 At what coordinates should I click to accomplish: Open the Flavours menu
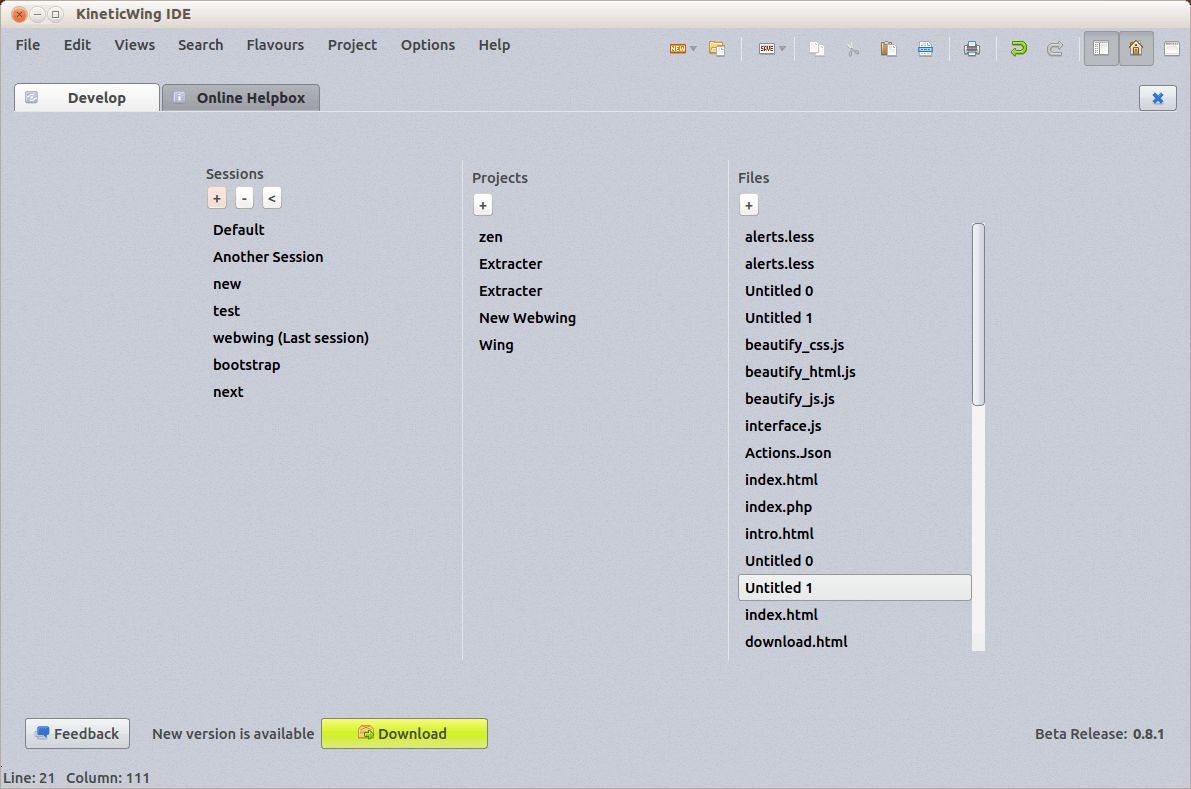275,45
